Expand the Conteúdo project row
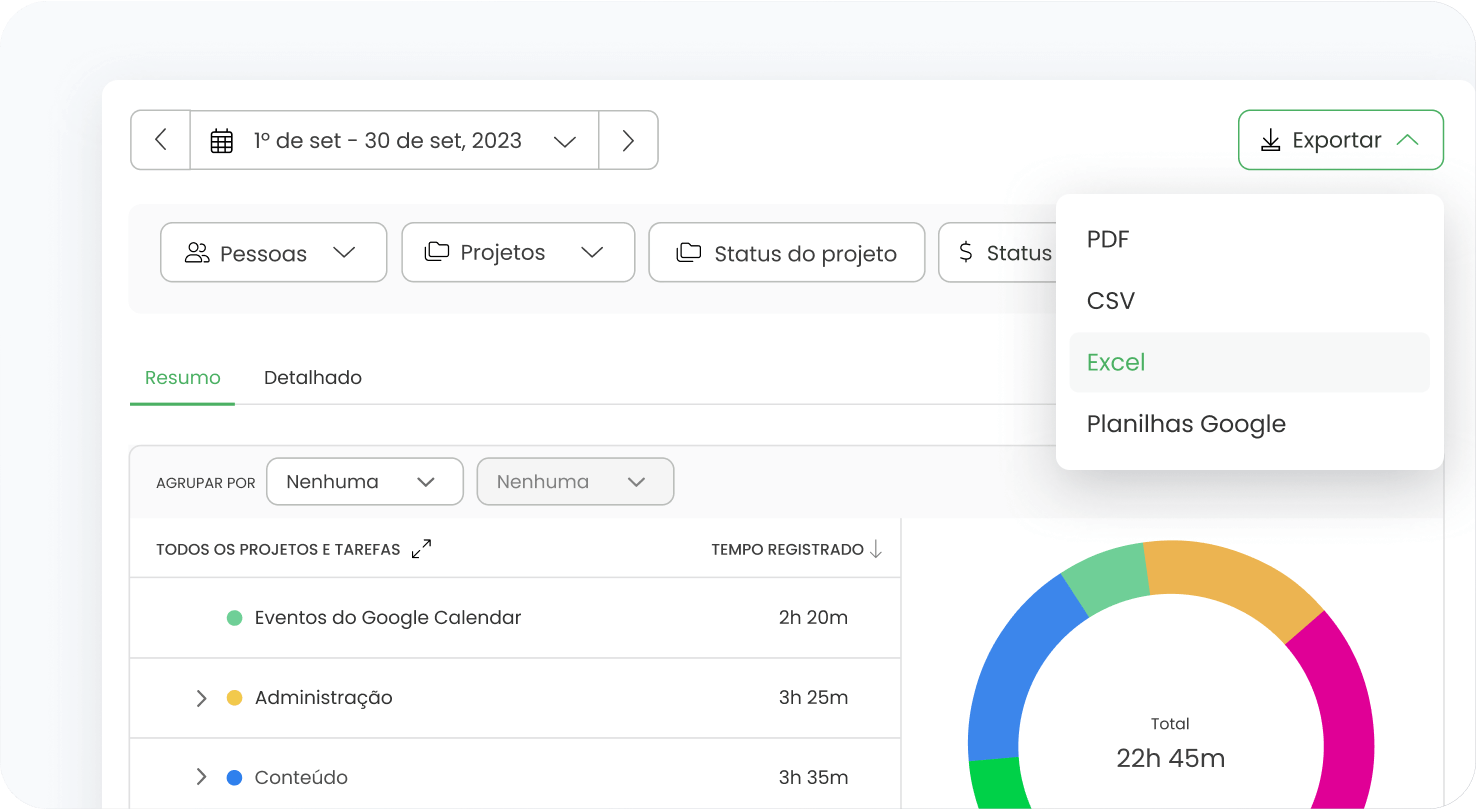Viewport: 1476px width, 809px height. tap(201, 777)
